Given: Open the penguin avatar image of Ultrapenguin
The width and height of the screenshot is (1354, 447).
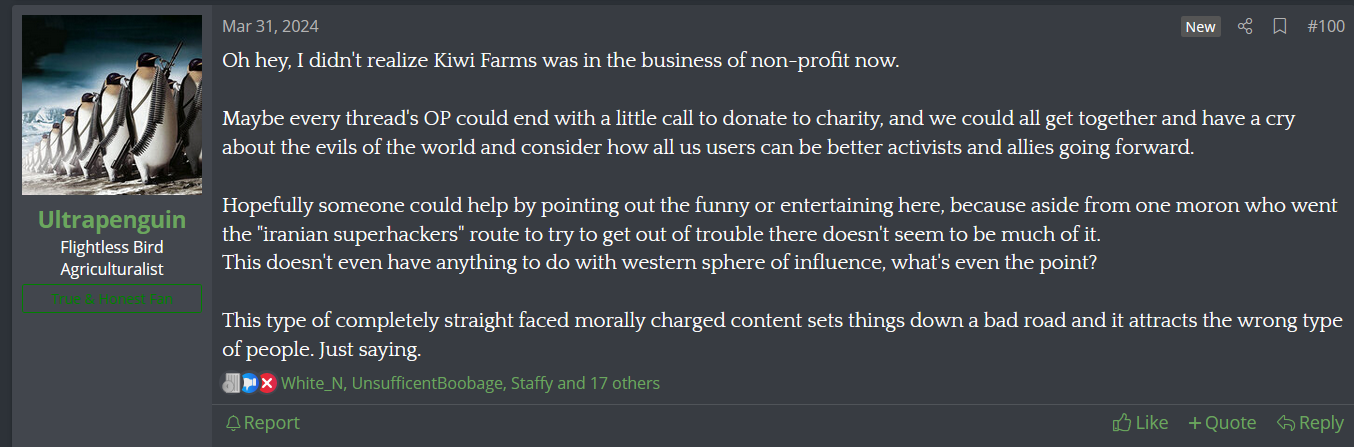Looking at the screenshot, I should [112, 105].
